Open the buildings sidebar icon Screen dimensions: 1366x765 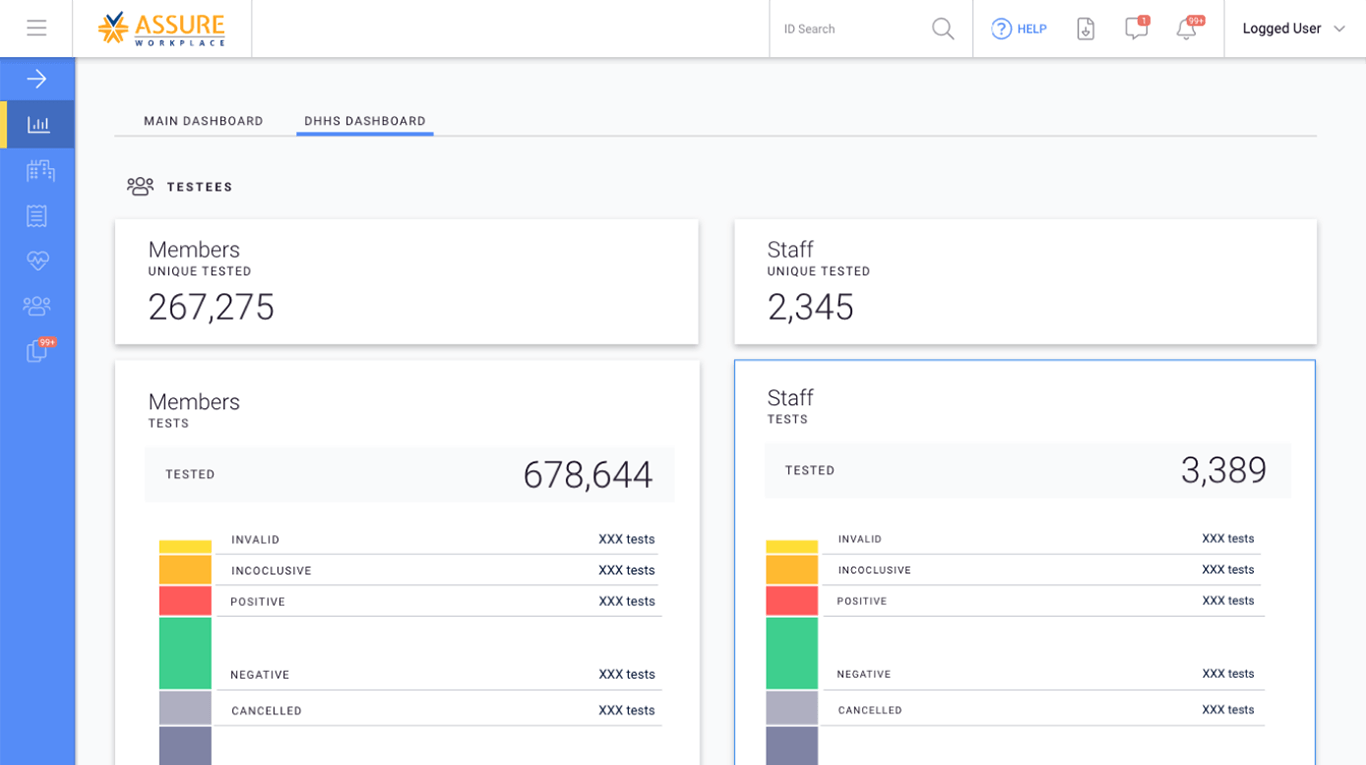point(40,171)
